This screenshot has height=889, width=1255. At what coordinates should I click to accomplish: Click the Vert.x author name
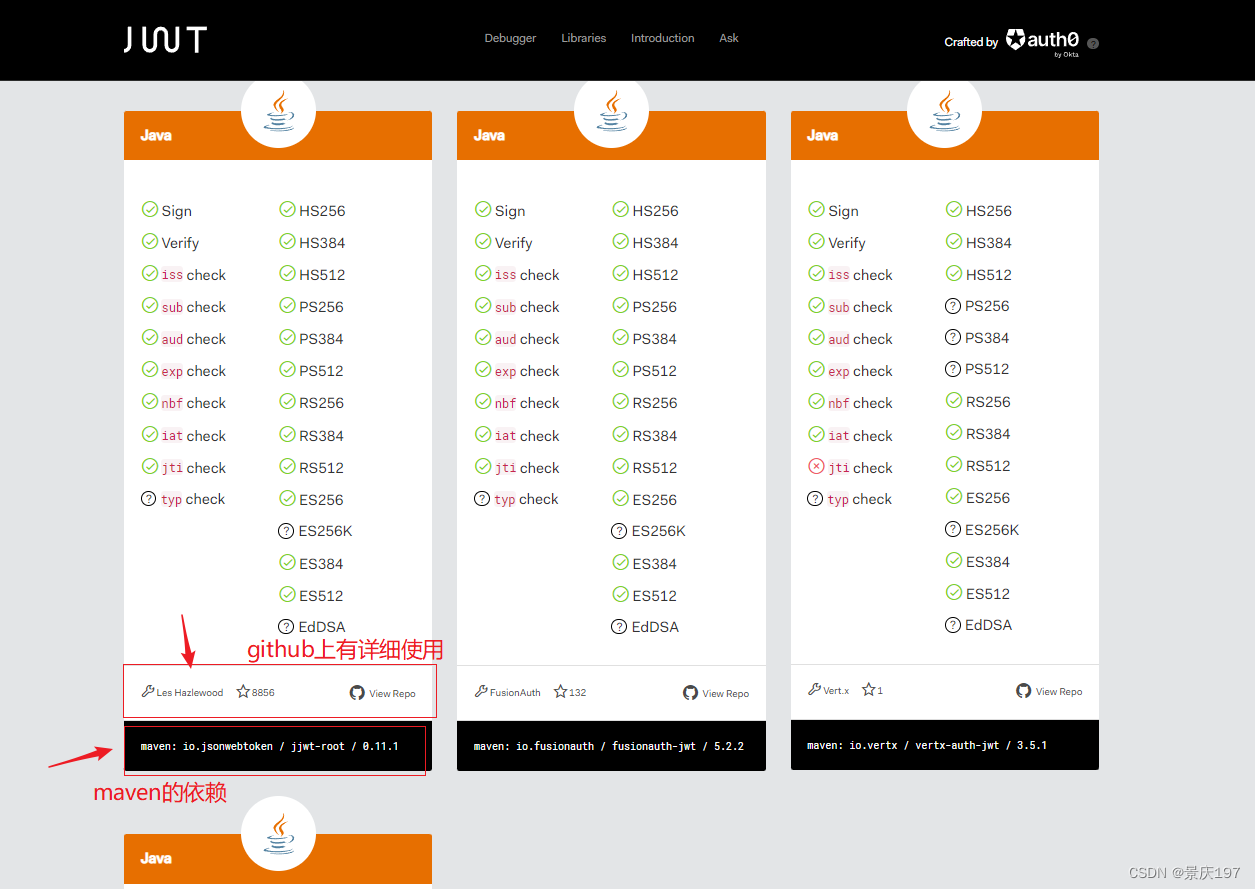click(836, 690)
